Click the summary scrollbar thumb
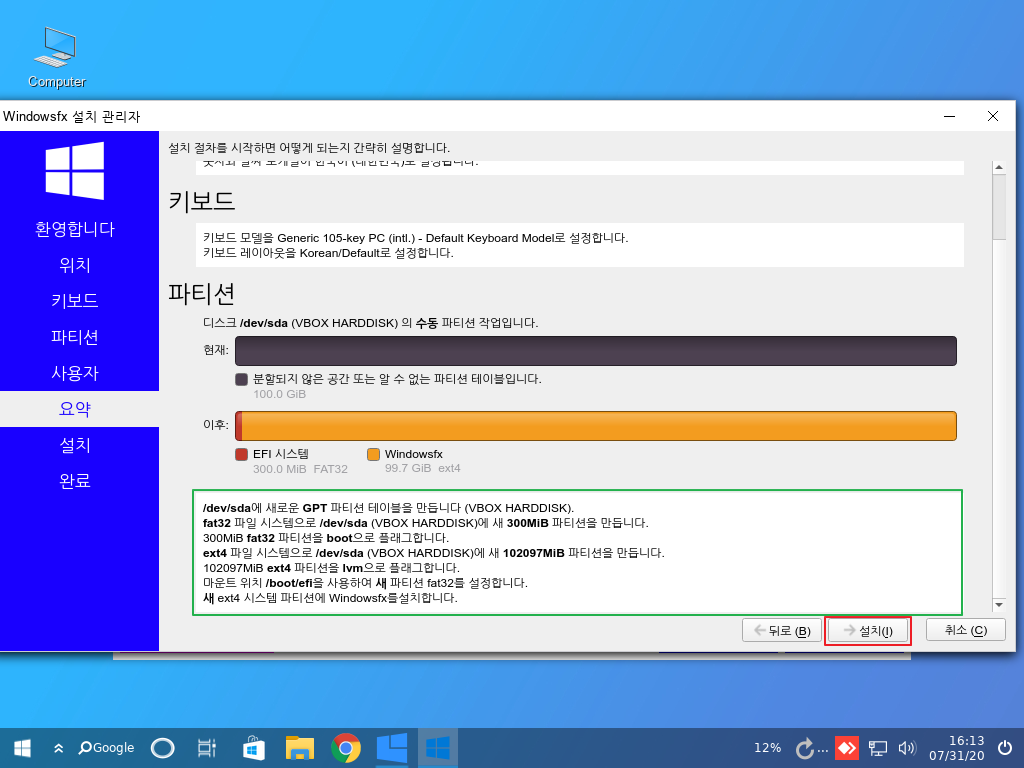Image resolution: width=1024 pixels, height=768 pixels. tap(999, 207)
